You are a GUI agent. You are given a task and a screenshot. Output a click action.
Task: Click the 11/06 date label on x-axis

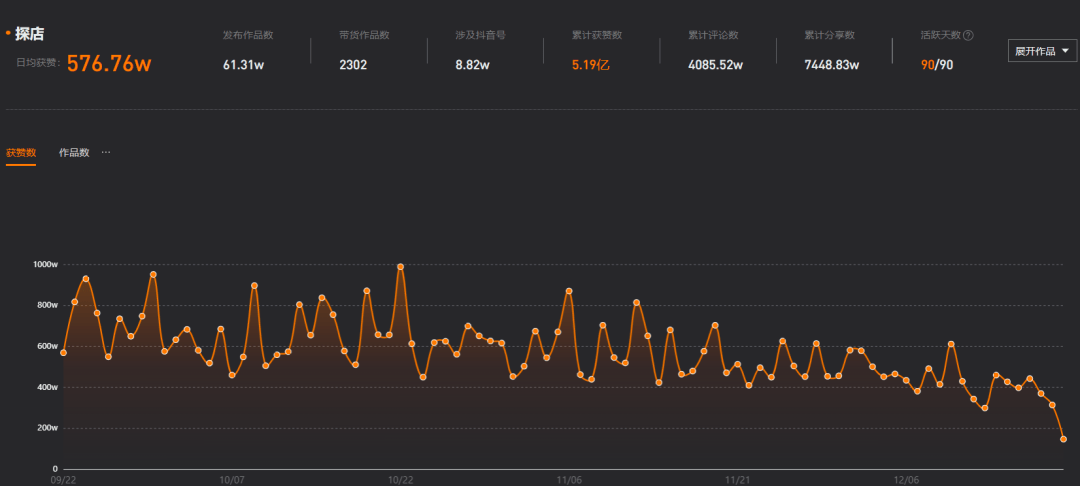(x=569, y=480)
